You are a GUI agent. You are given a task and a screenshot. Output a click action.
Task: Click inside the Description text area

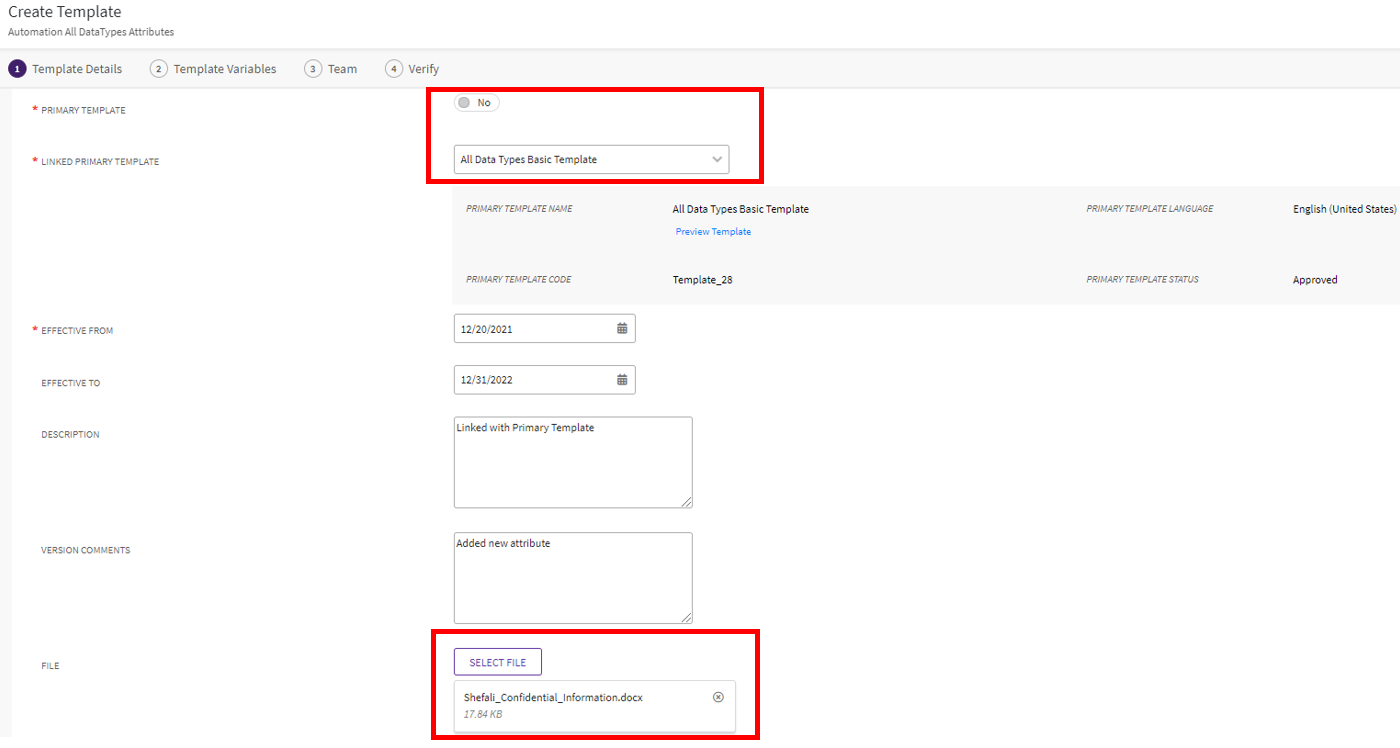pyautogui.click(x=572, y=465)
